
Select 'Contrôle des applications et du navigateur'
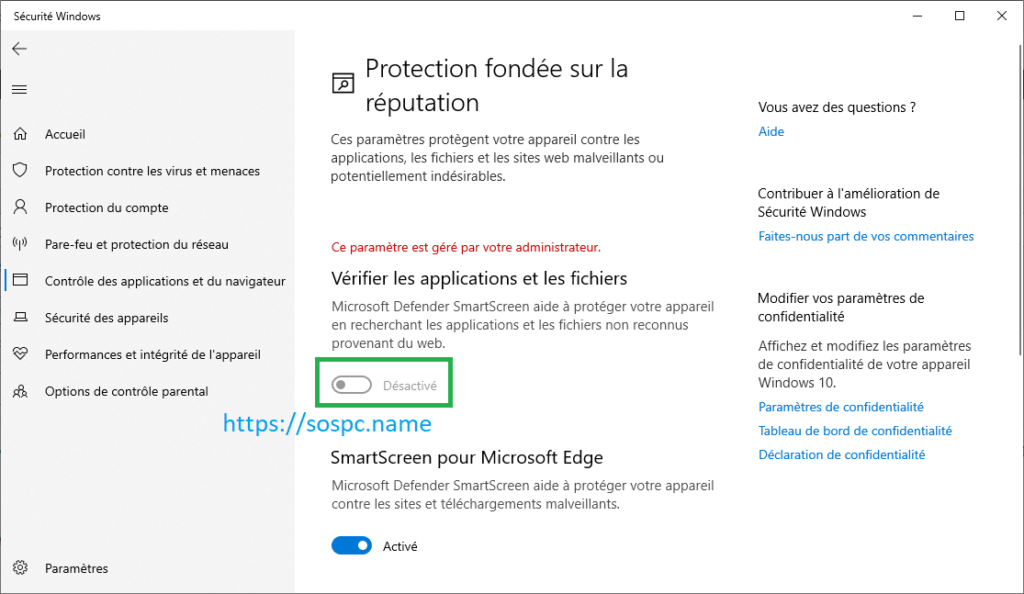165,281
